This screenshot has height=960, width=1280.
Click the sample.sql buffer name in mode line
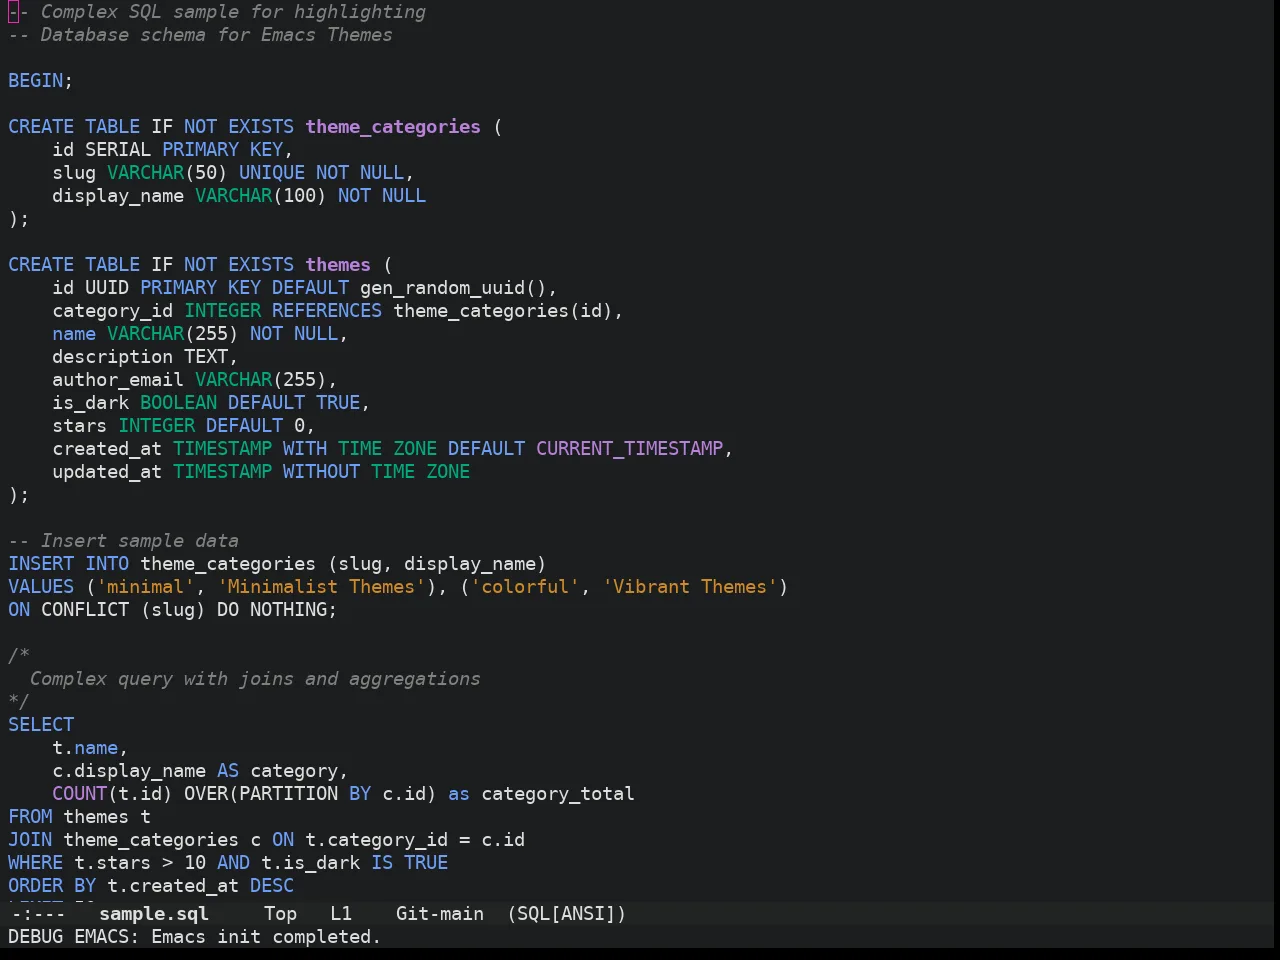154,913
